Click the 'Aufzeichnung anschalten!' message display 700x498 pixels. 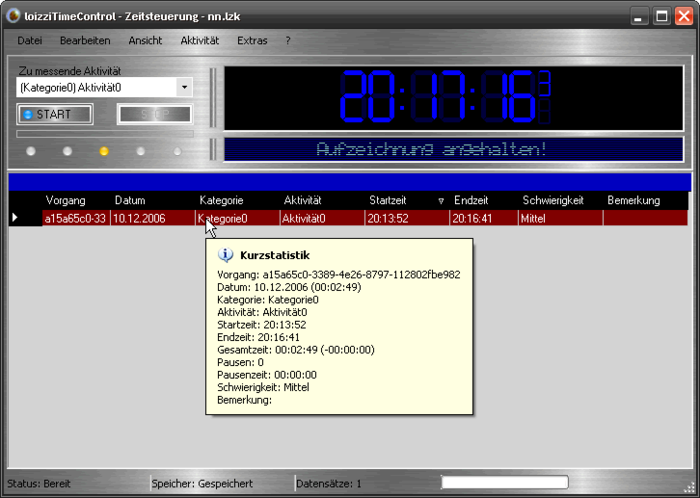453,149
